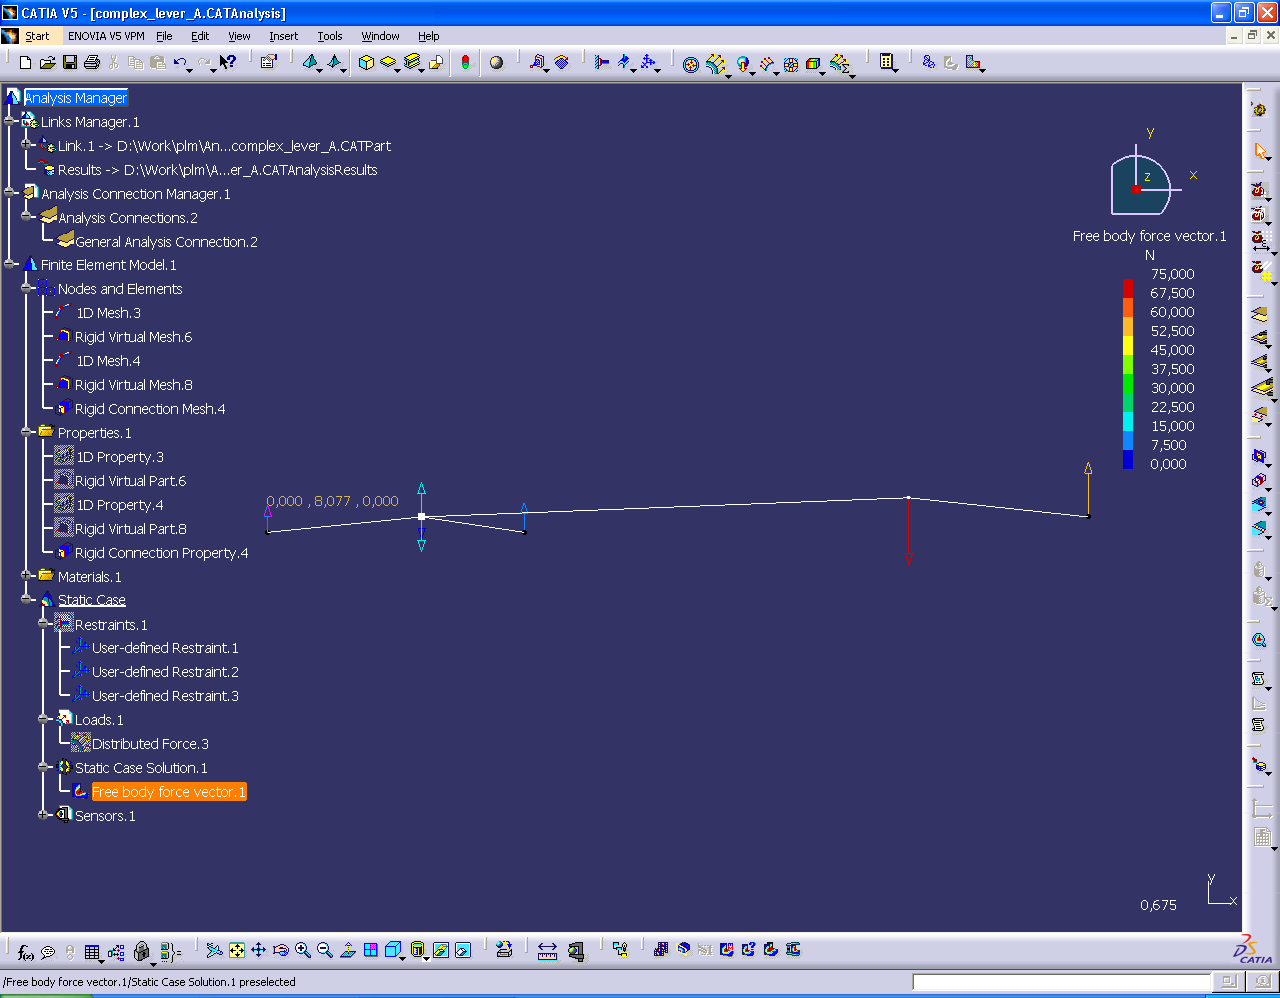1280x998 pixels.
Task: Click the command input field in status bar
Action: tap(1061, 982)
